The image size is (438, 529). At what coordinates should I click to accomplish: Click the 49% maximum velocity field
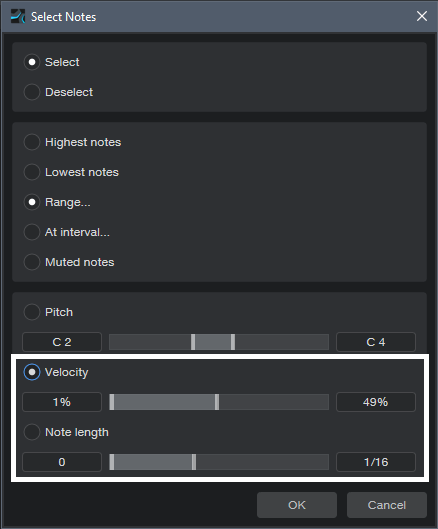pos(376,402)
